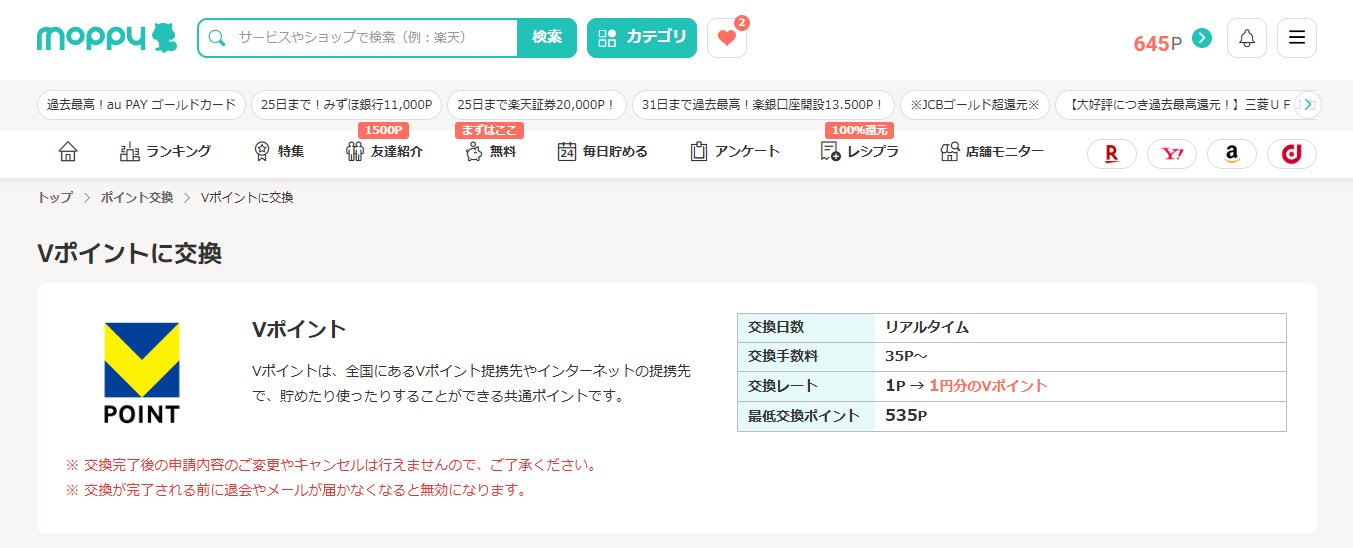Open the notifications bell icon
This screenshot has height=548, width=1353.
(1247, 38)
